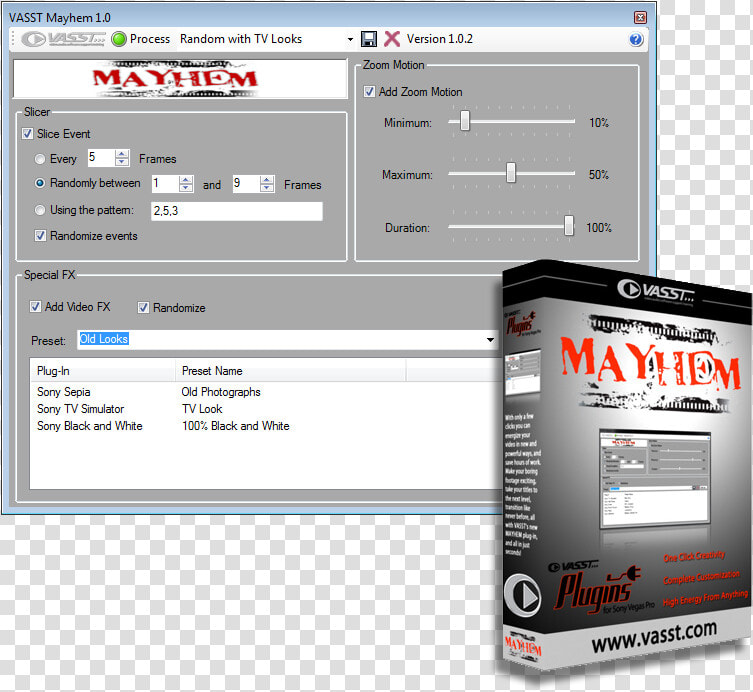Sort by the Preset Name column header

(291, 371)
